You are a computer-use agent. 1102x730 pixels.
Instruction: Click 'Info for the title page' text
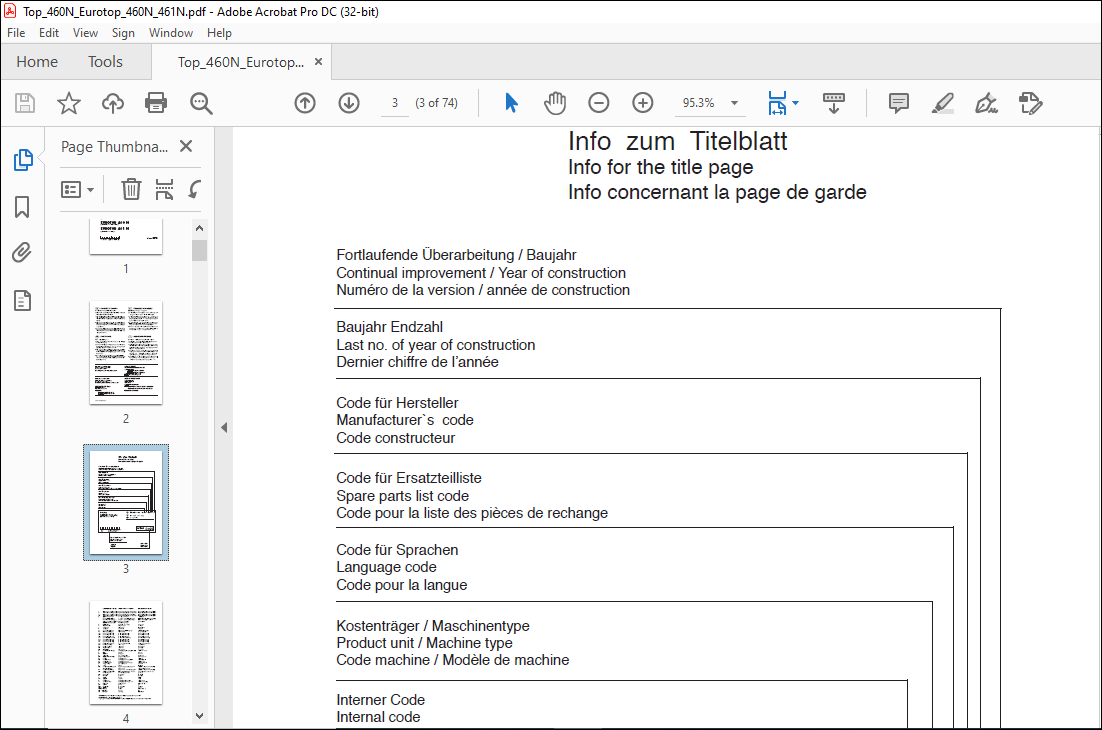click(x=661, y=167)
